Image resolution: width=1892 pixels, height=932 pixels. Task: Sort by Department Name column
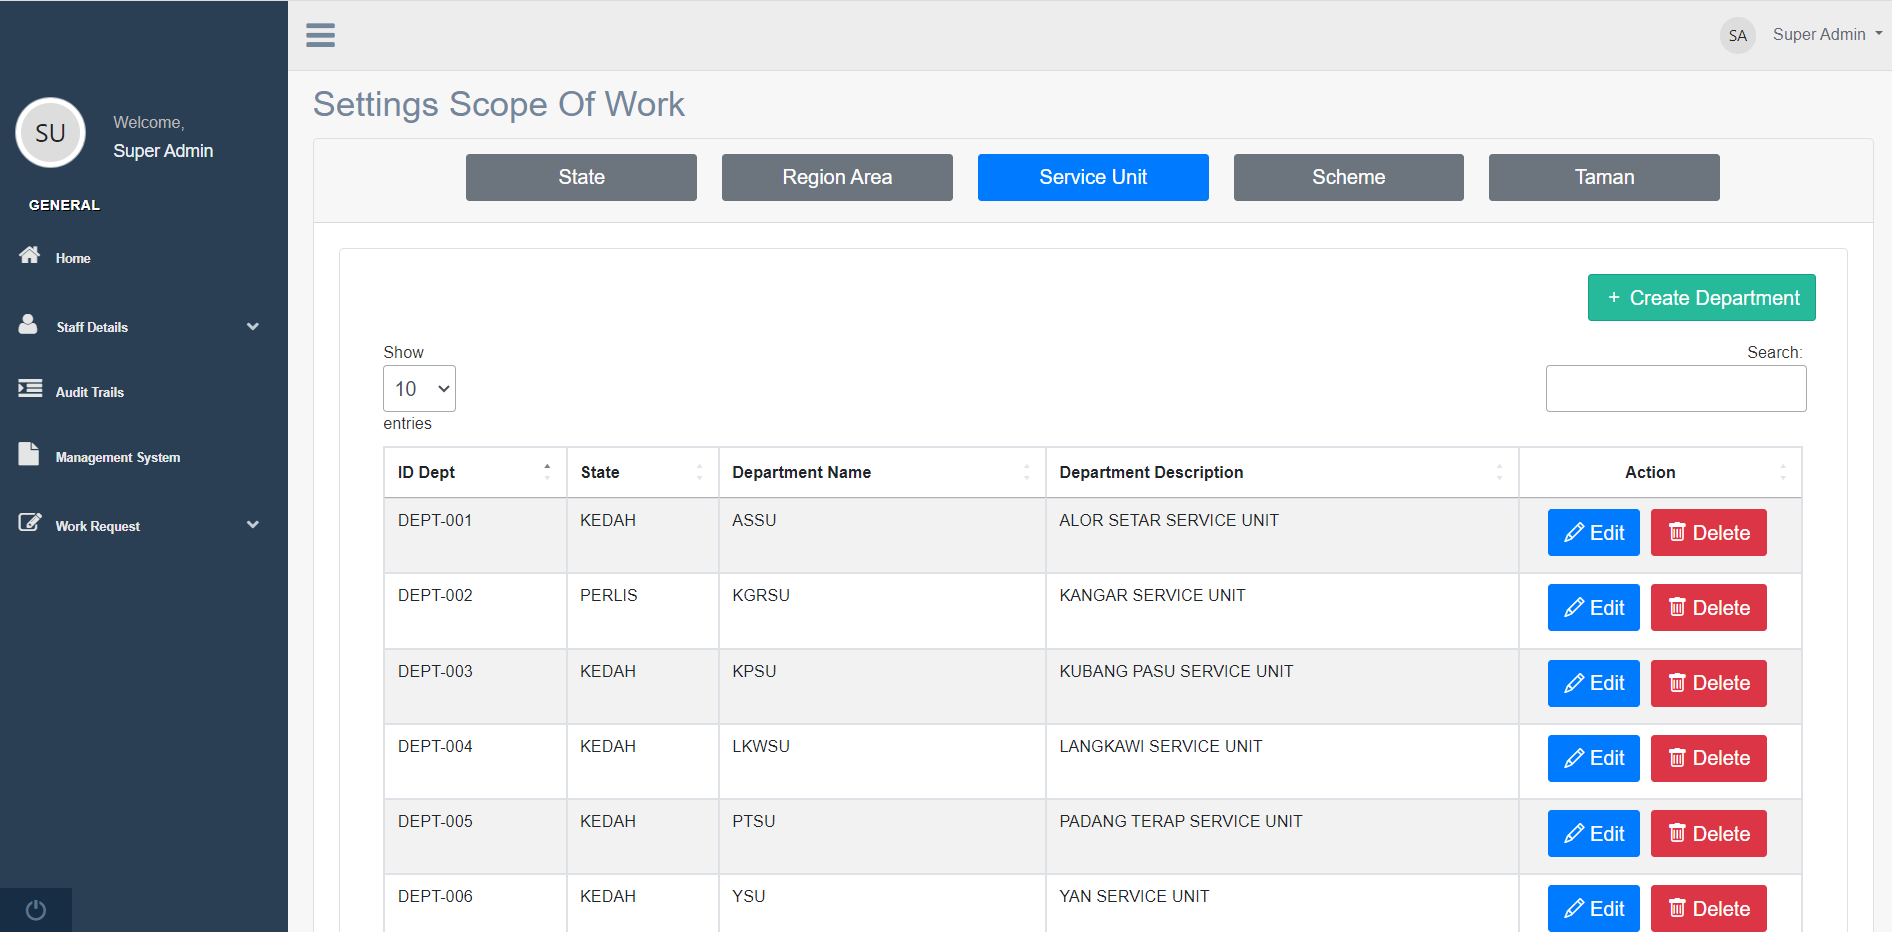tap(881, 472)
